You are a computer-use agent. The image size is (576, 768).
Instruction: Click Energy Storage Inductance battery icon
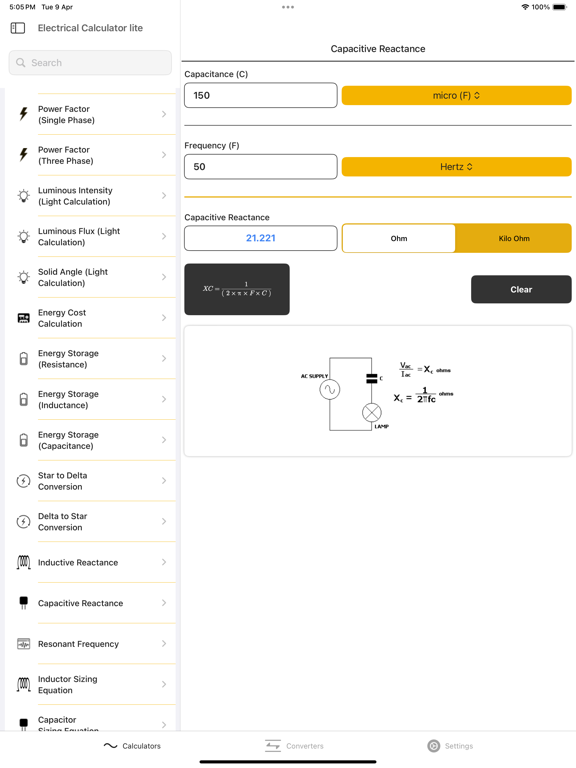pyautogui.click(x=24, y=399)
